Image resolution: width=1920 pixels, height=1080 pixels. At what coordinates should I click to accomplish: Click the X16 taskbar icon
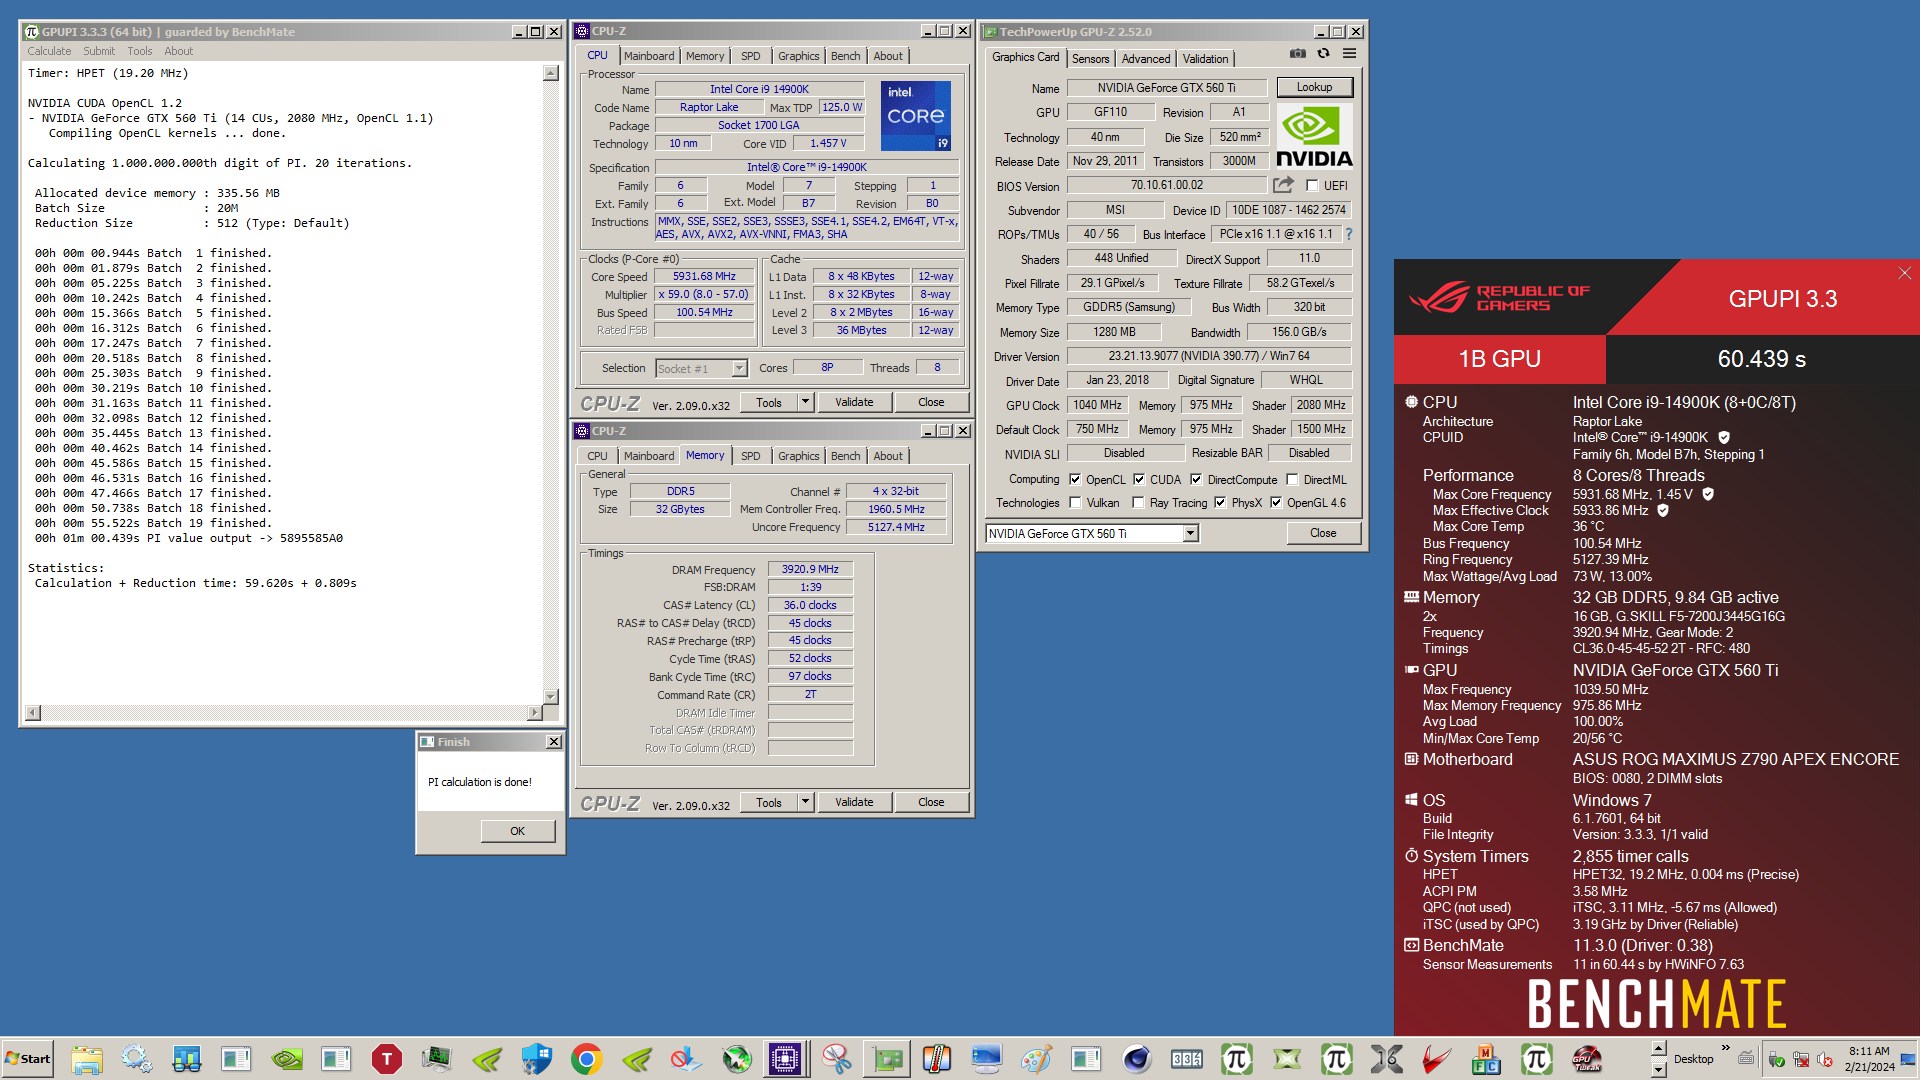point(1387,1059)
